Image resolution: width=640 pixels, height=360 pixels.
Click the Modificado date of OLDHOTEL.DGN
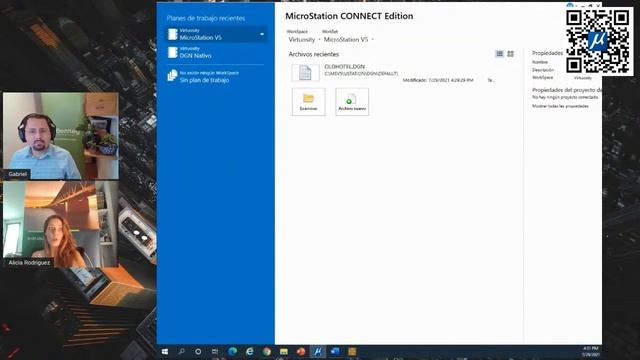click(x=438, y=80)
